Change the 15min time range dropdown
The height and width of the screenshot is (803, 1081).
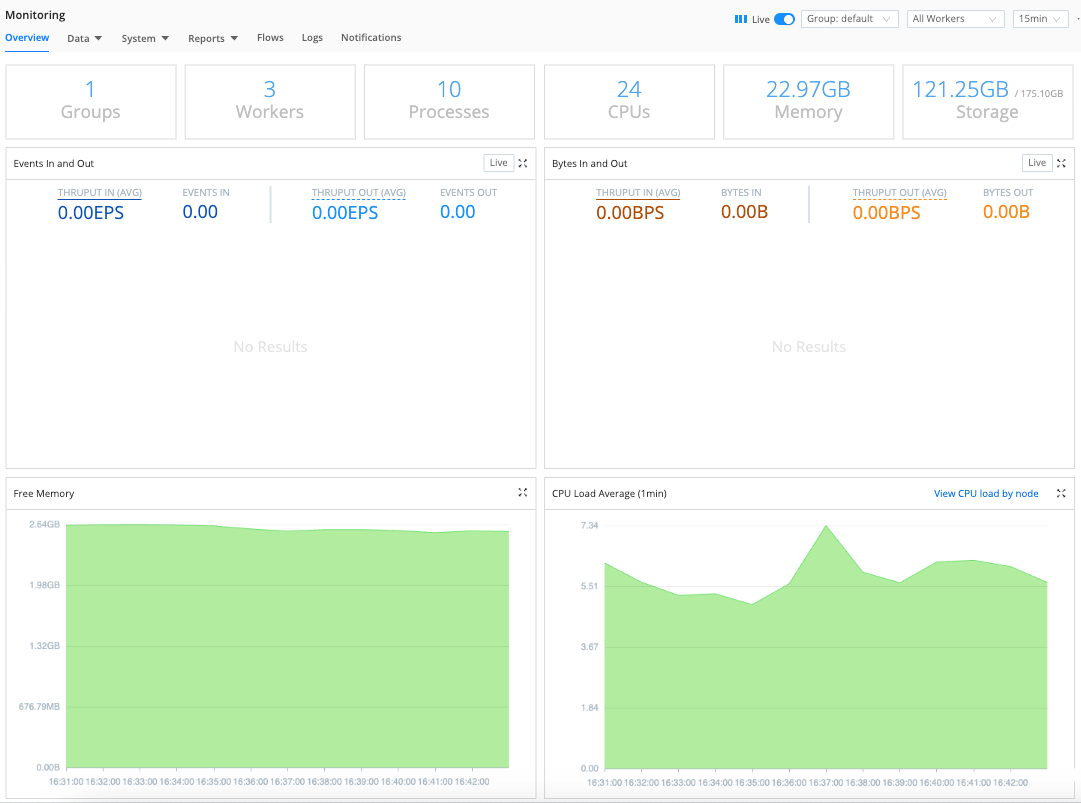(x=1039, y=18)
